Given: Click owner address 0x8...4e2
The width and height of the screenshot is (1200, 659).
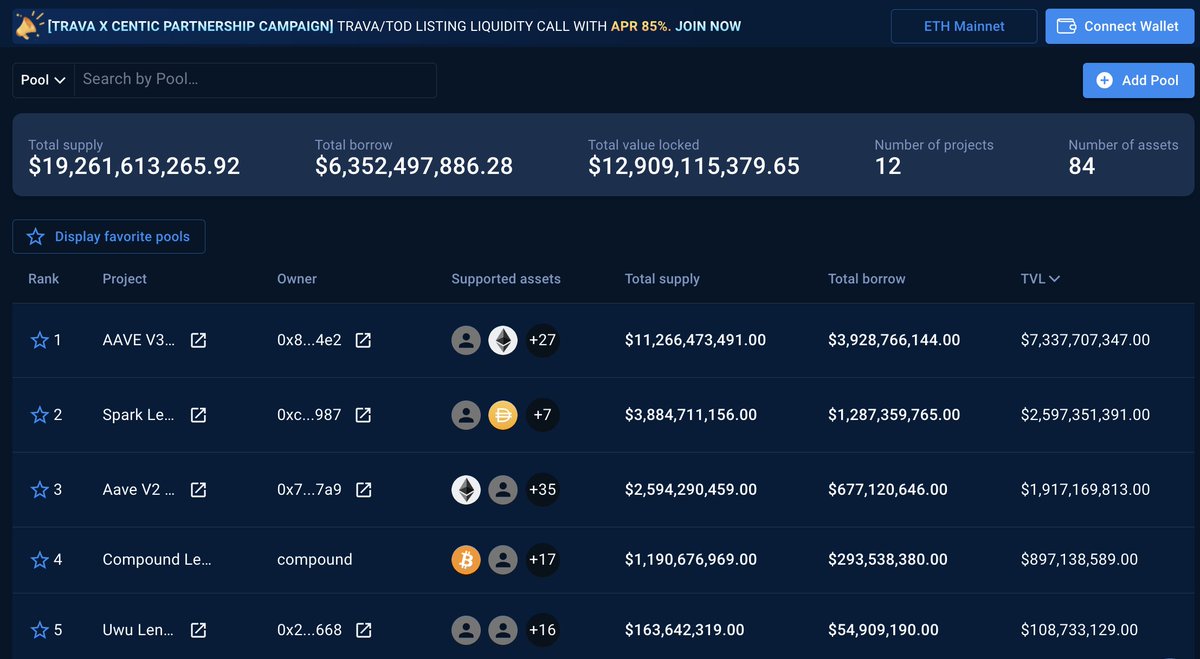Looking at the screenshot, I should 309,340.
